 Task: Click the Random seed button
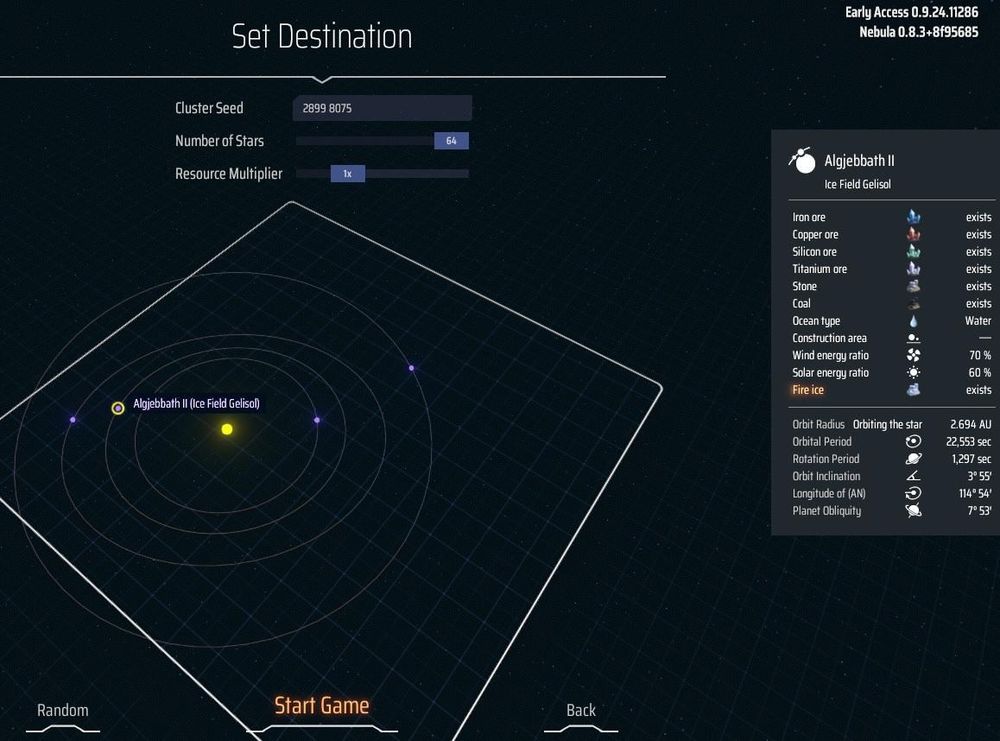point(62,711)
